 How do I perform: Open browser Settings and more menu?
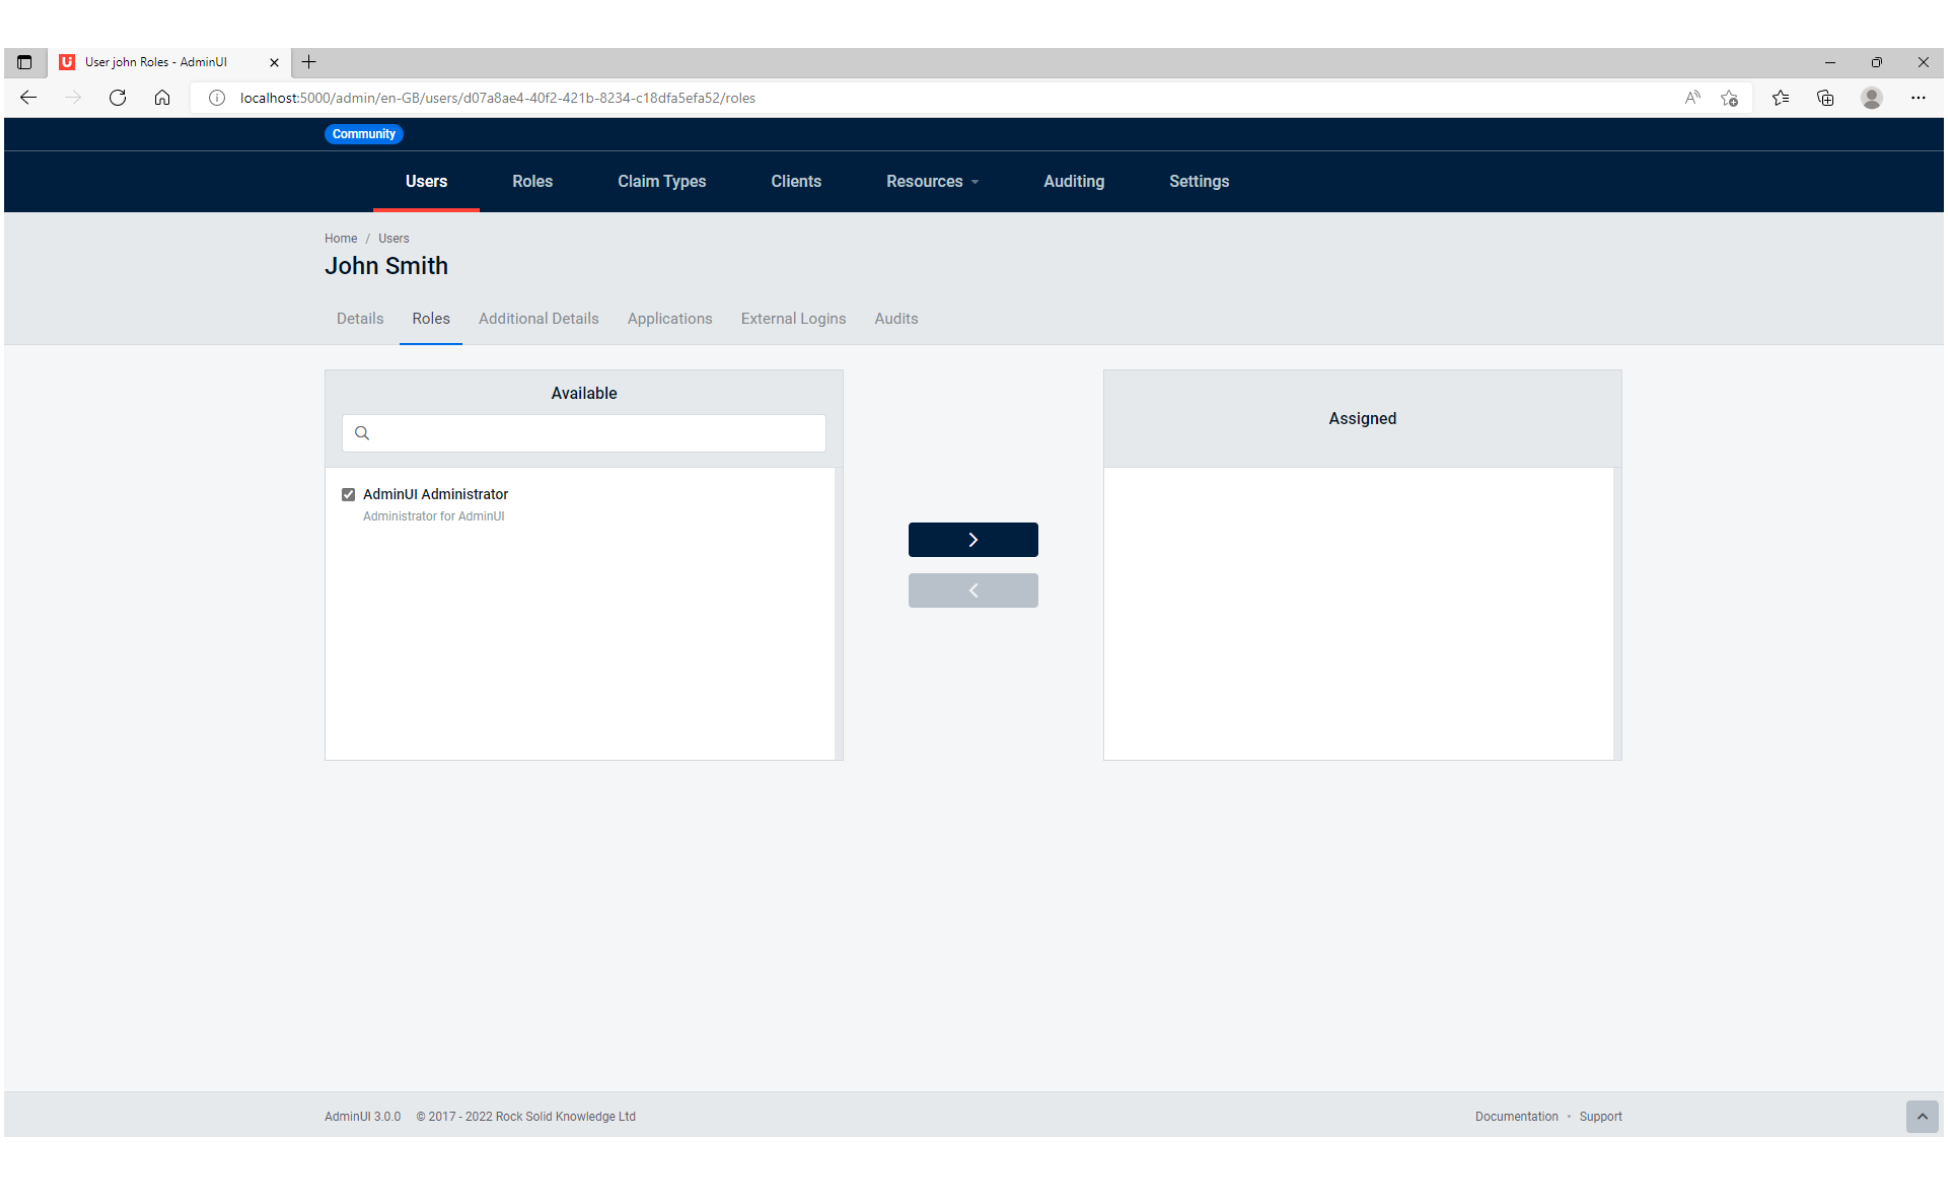click(x=1917, y=98)
